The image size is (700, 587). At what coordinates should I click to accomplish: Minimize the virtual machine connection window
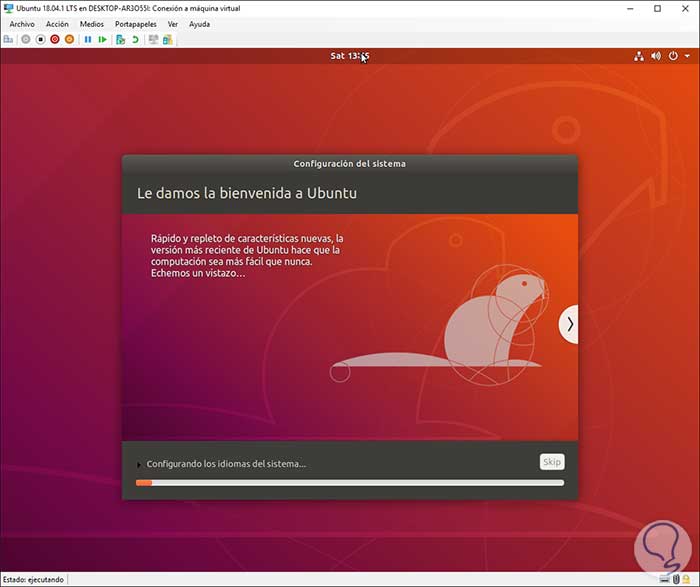(x=630, y=8)
